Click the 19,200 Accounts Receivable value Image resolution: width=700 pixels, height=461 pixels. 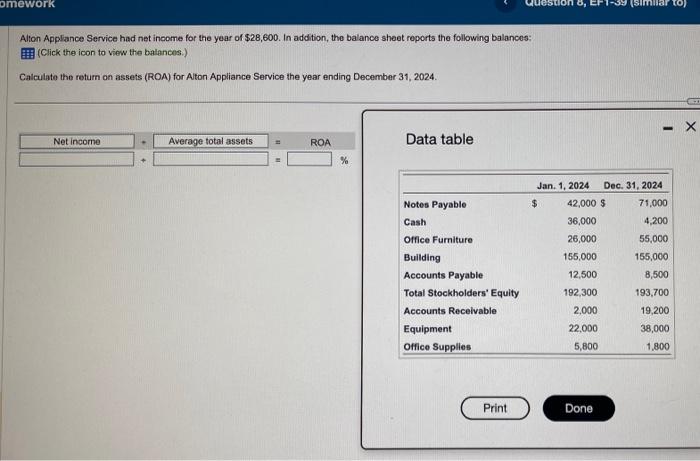(x=655, y=311)
